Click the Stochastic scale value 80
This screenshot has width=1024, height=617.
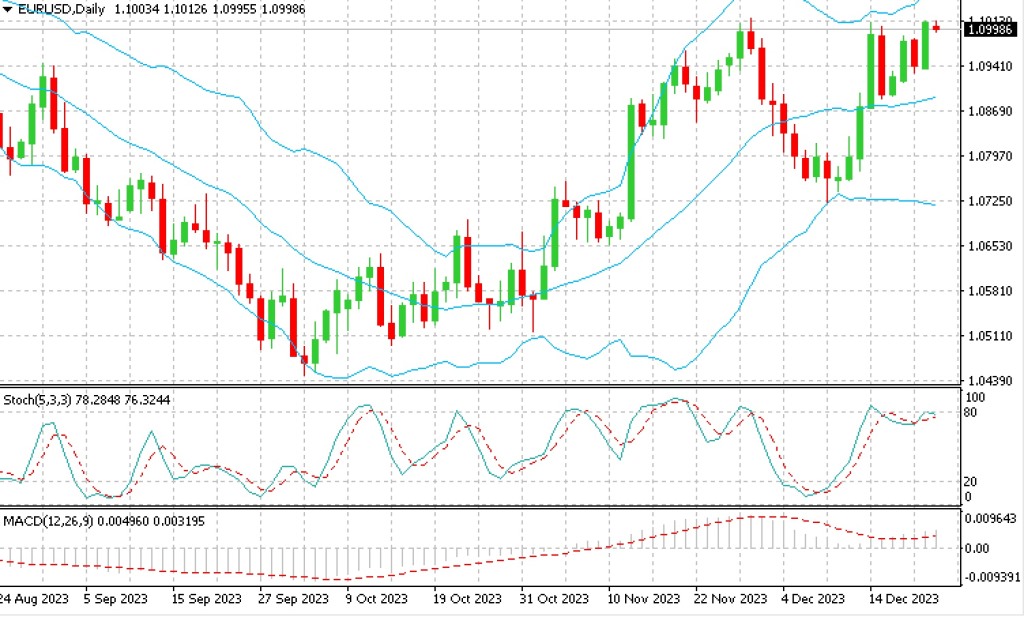coord(971,413)
